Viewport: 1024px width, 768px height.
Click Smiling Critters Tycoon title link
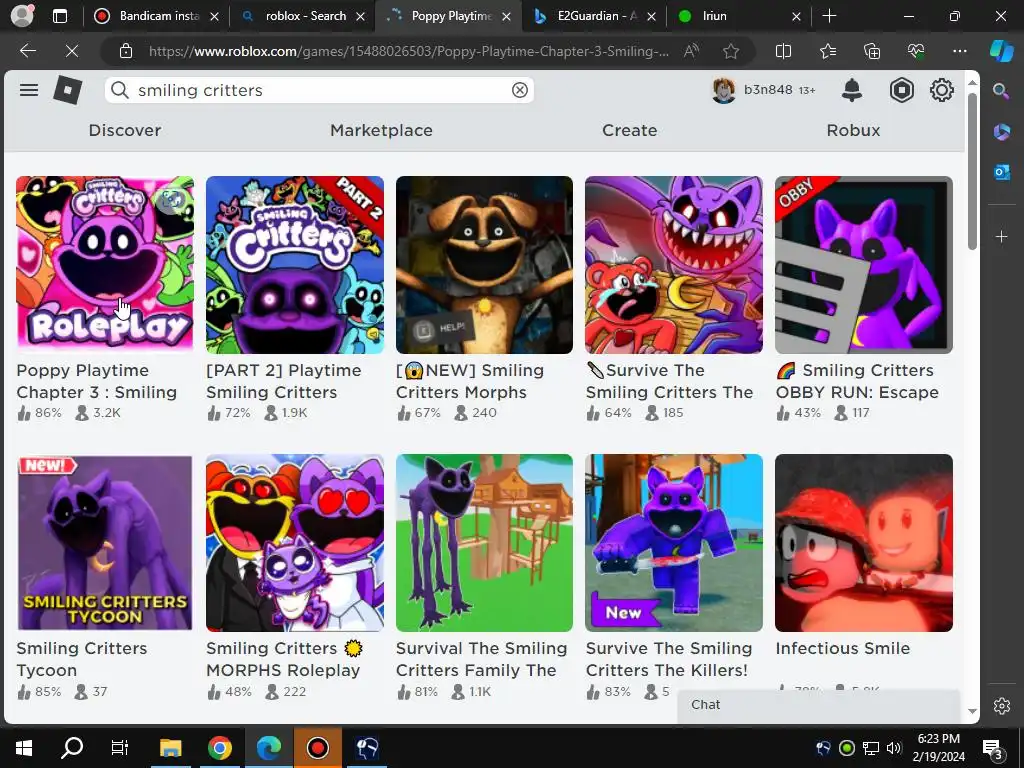(82, 659)
